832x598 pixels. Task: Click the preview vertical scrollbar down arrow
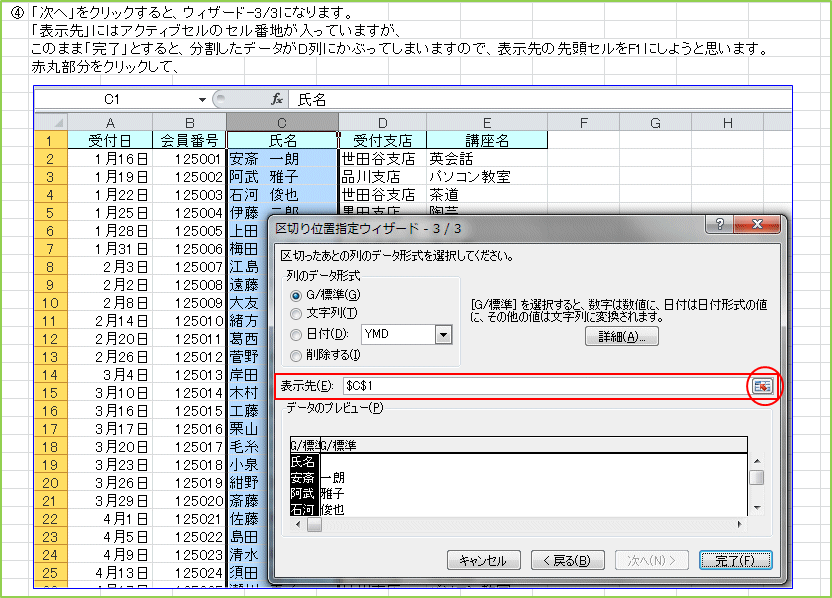click(757, 508)
